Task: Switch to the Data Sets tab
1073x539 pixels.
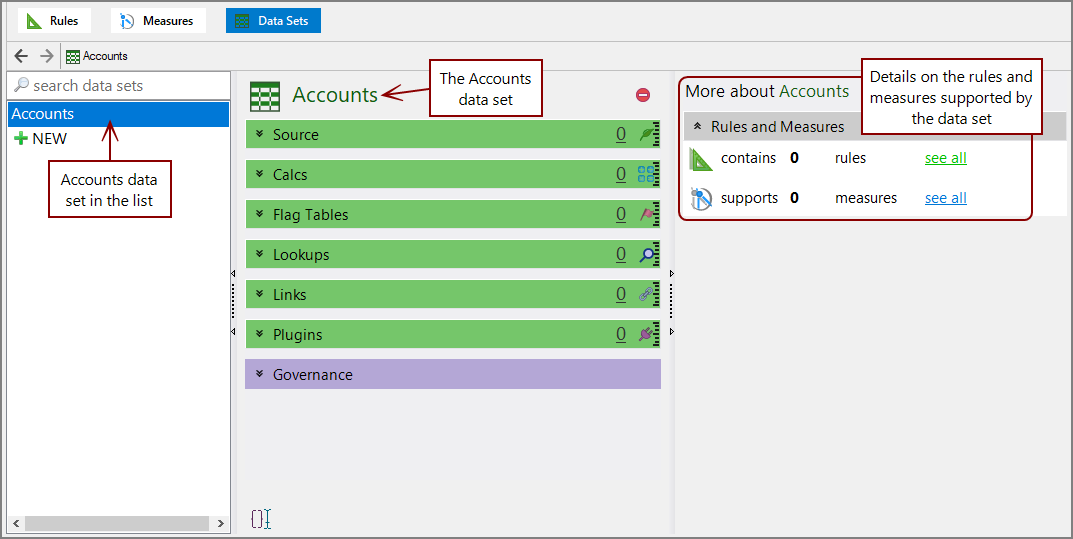Action: coord(273,21)
